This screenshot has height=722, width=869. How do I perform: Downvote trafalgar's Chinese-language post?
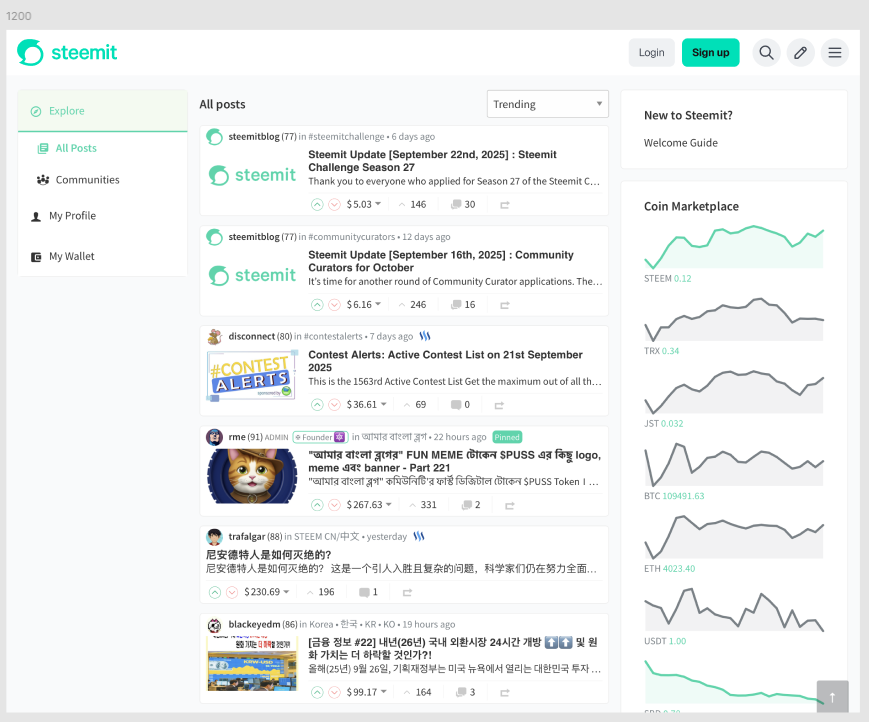232,592
